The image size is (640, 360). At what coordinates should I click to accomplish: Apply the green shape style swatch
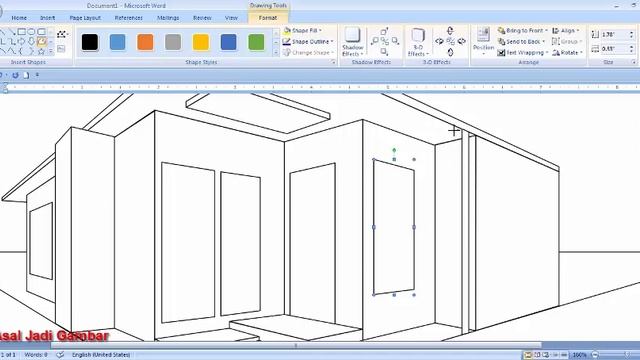tap(256, 42)
